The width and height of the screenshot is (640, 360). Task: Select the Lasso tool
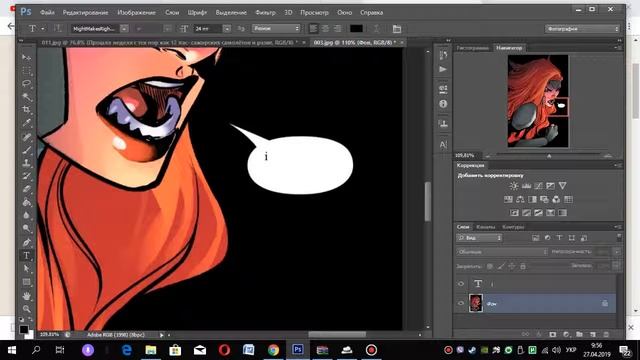pos(27,84)
